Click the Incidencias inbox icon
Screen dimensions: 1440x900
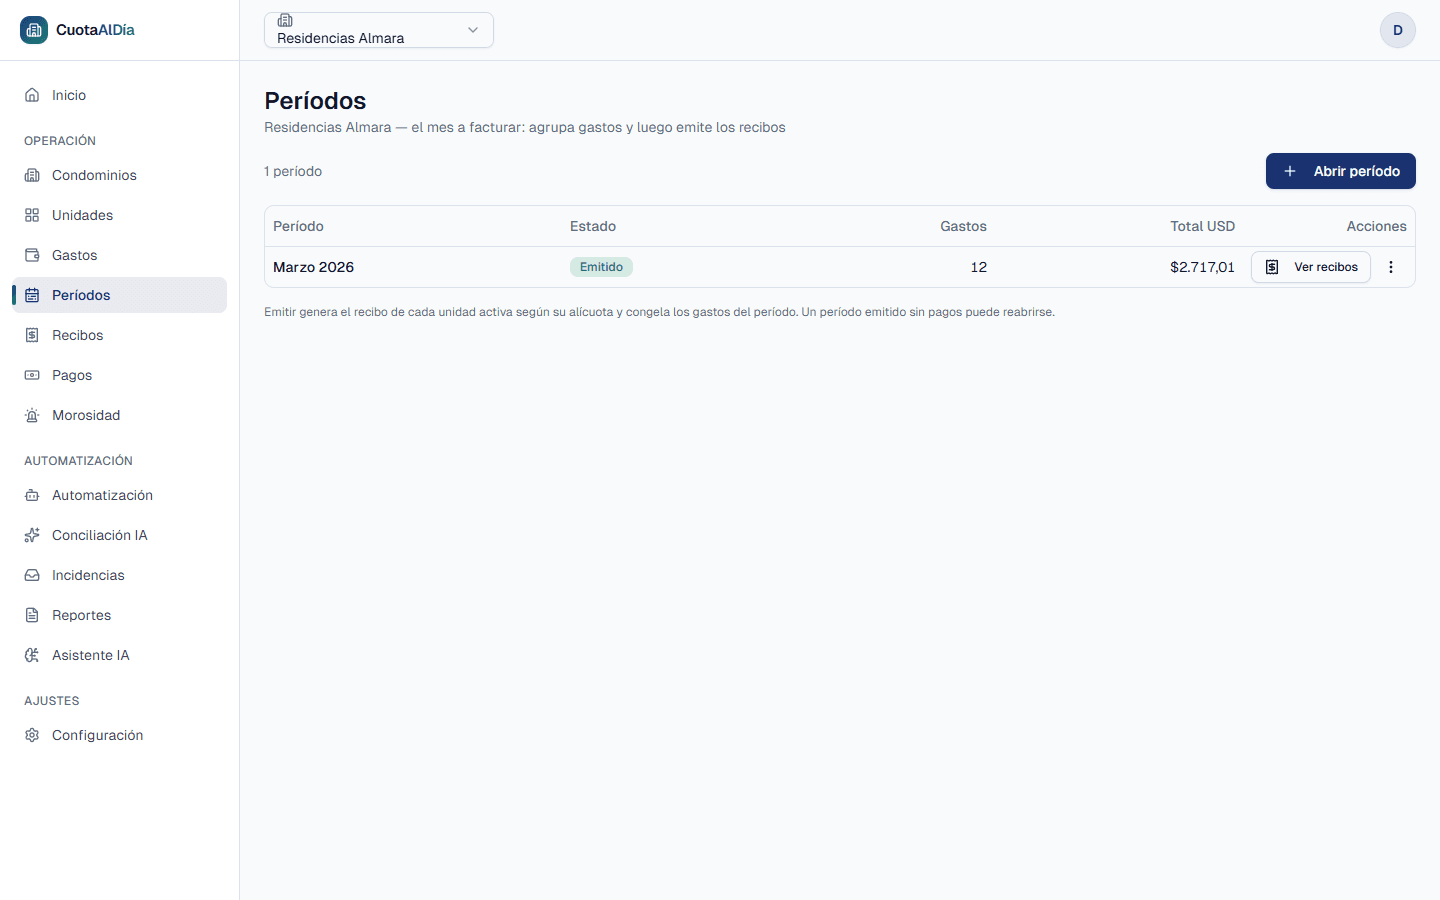pos(32,575)
